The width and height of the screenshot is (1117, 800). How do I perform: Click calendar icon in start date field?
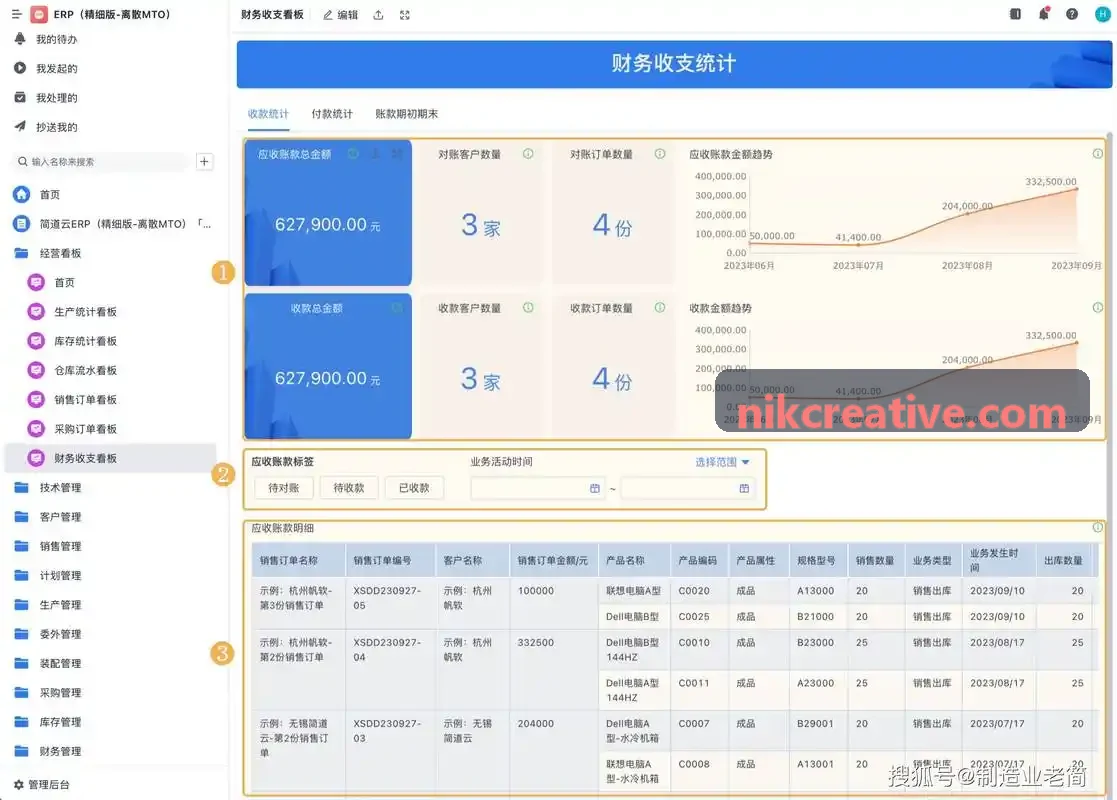(x=595, y=488)
